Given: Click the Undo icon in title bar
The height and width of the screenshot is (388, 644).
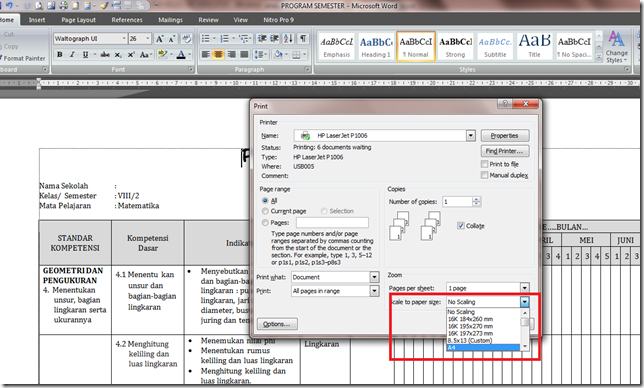Looking at the screenshot, I should coord(9,5).
